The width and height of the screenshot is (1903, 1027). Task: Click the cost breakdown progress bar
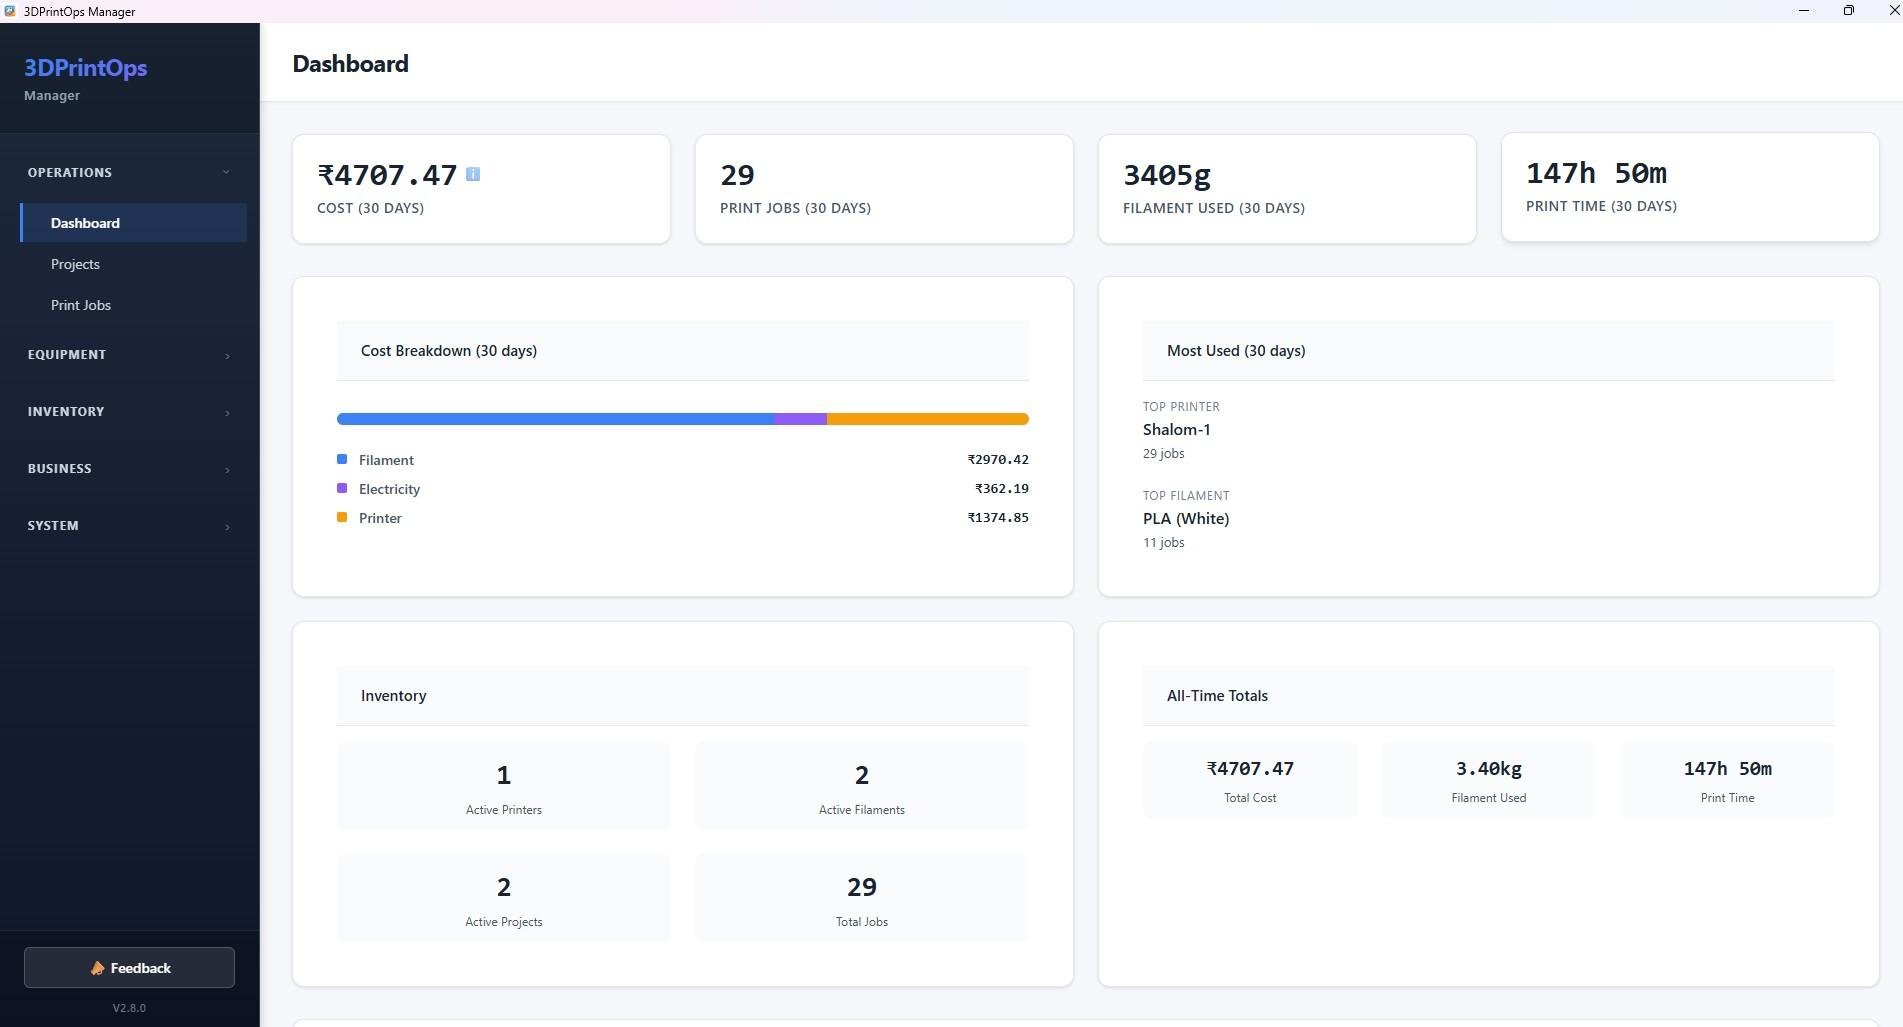(683, 419)
